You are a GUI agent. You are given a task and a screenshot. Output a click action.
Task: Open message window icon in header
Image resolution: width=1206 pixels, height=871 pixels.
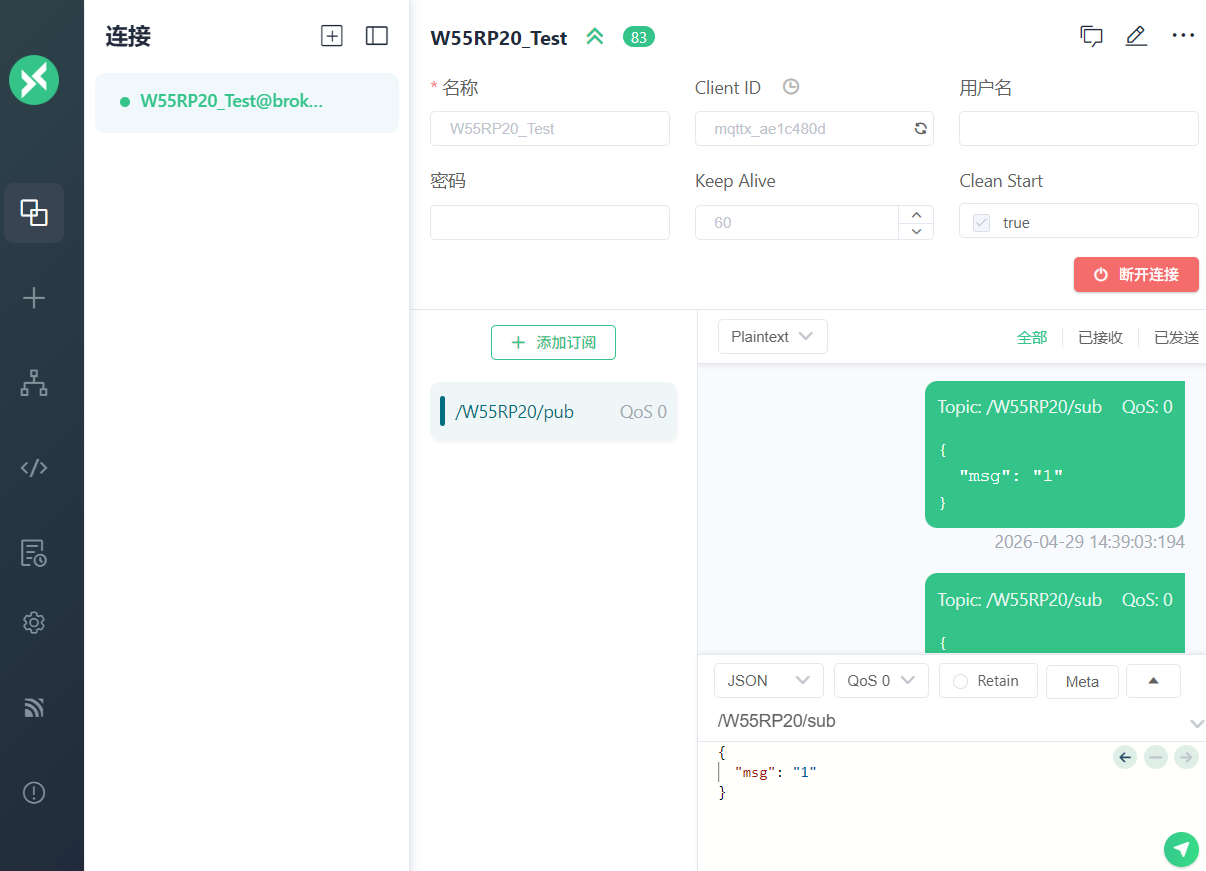click(1091, 36)
